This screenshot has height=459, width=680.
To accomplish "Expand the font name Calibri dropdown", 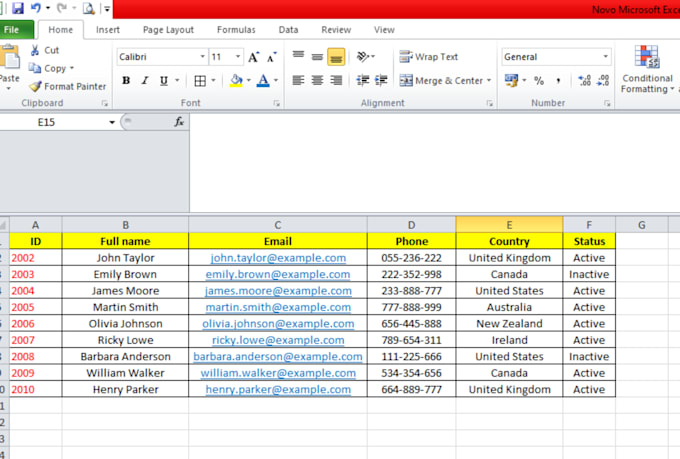I will click(202, 57).
